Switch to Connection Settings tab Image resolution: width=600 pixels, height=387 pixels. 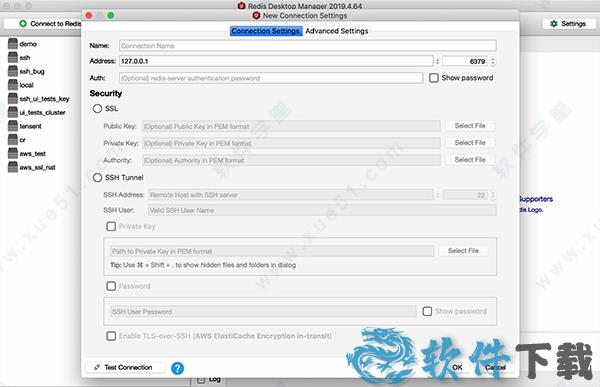coord(266,31)
